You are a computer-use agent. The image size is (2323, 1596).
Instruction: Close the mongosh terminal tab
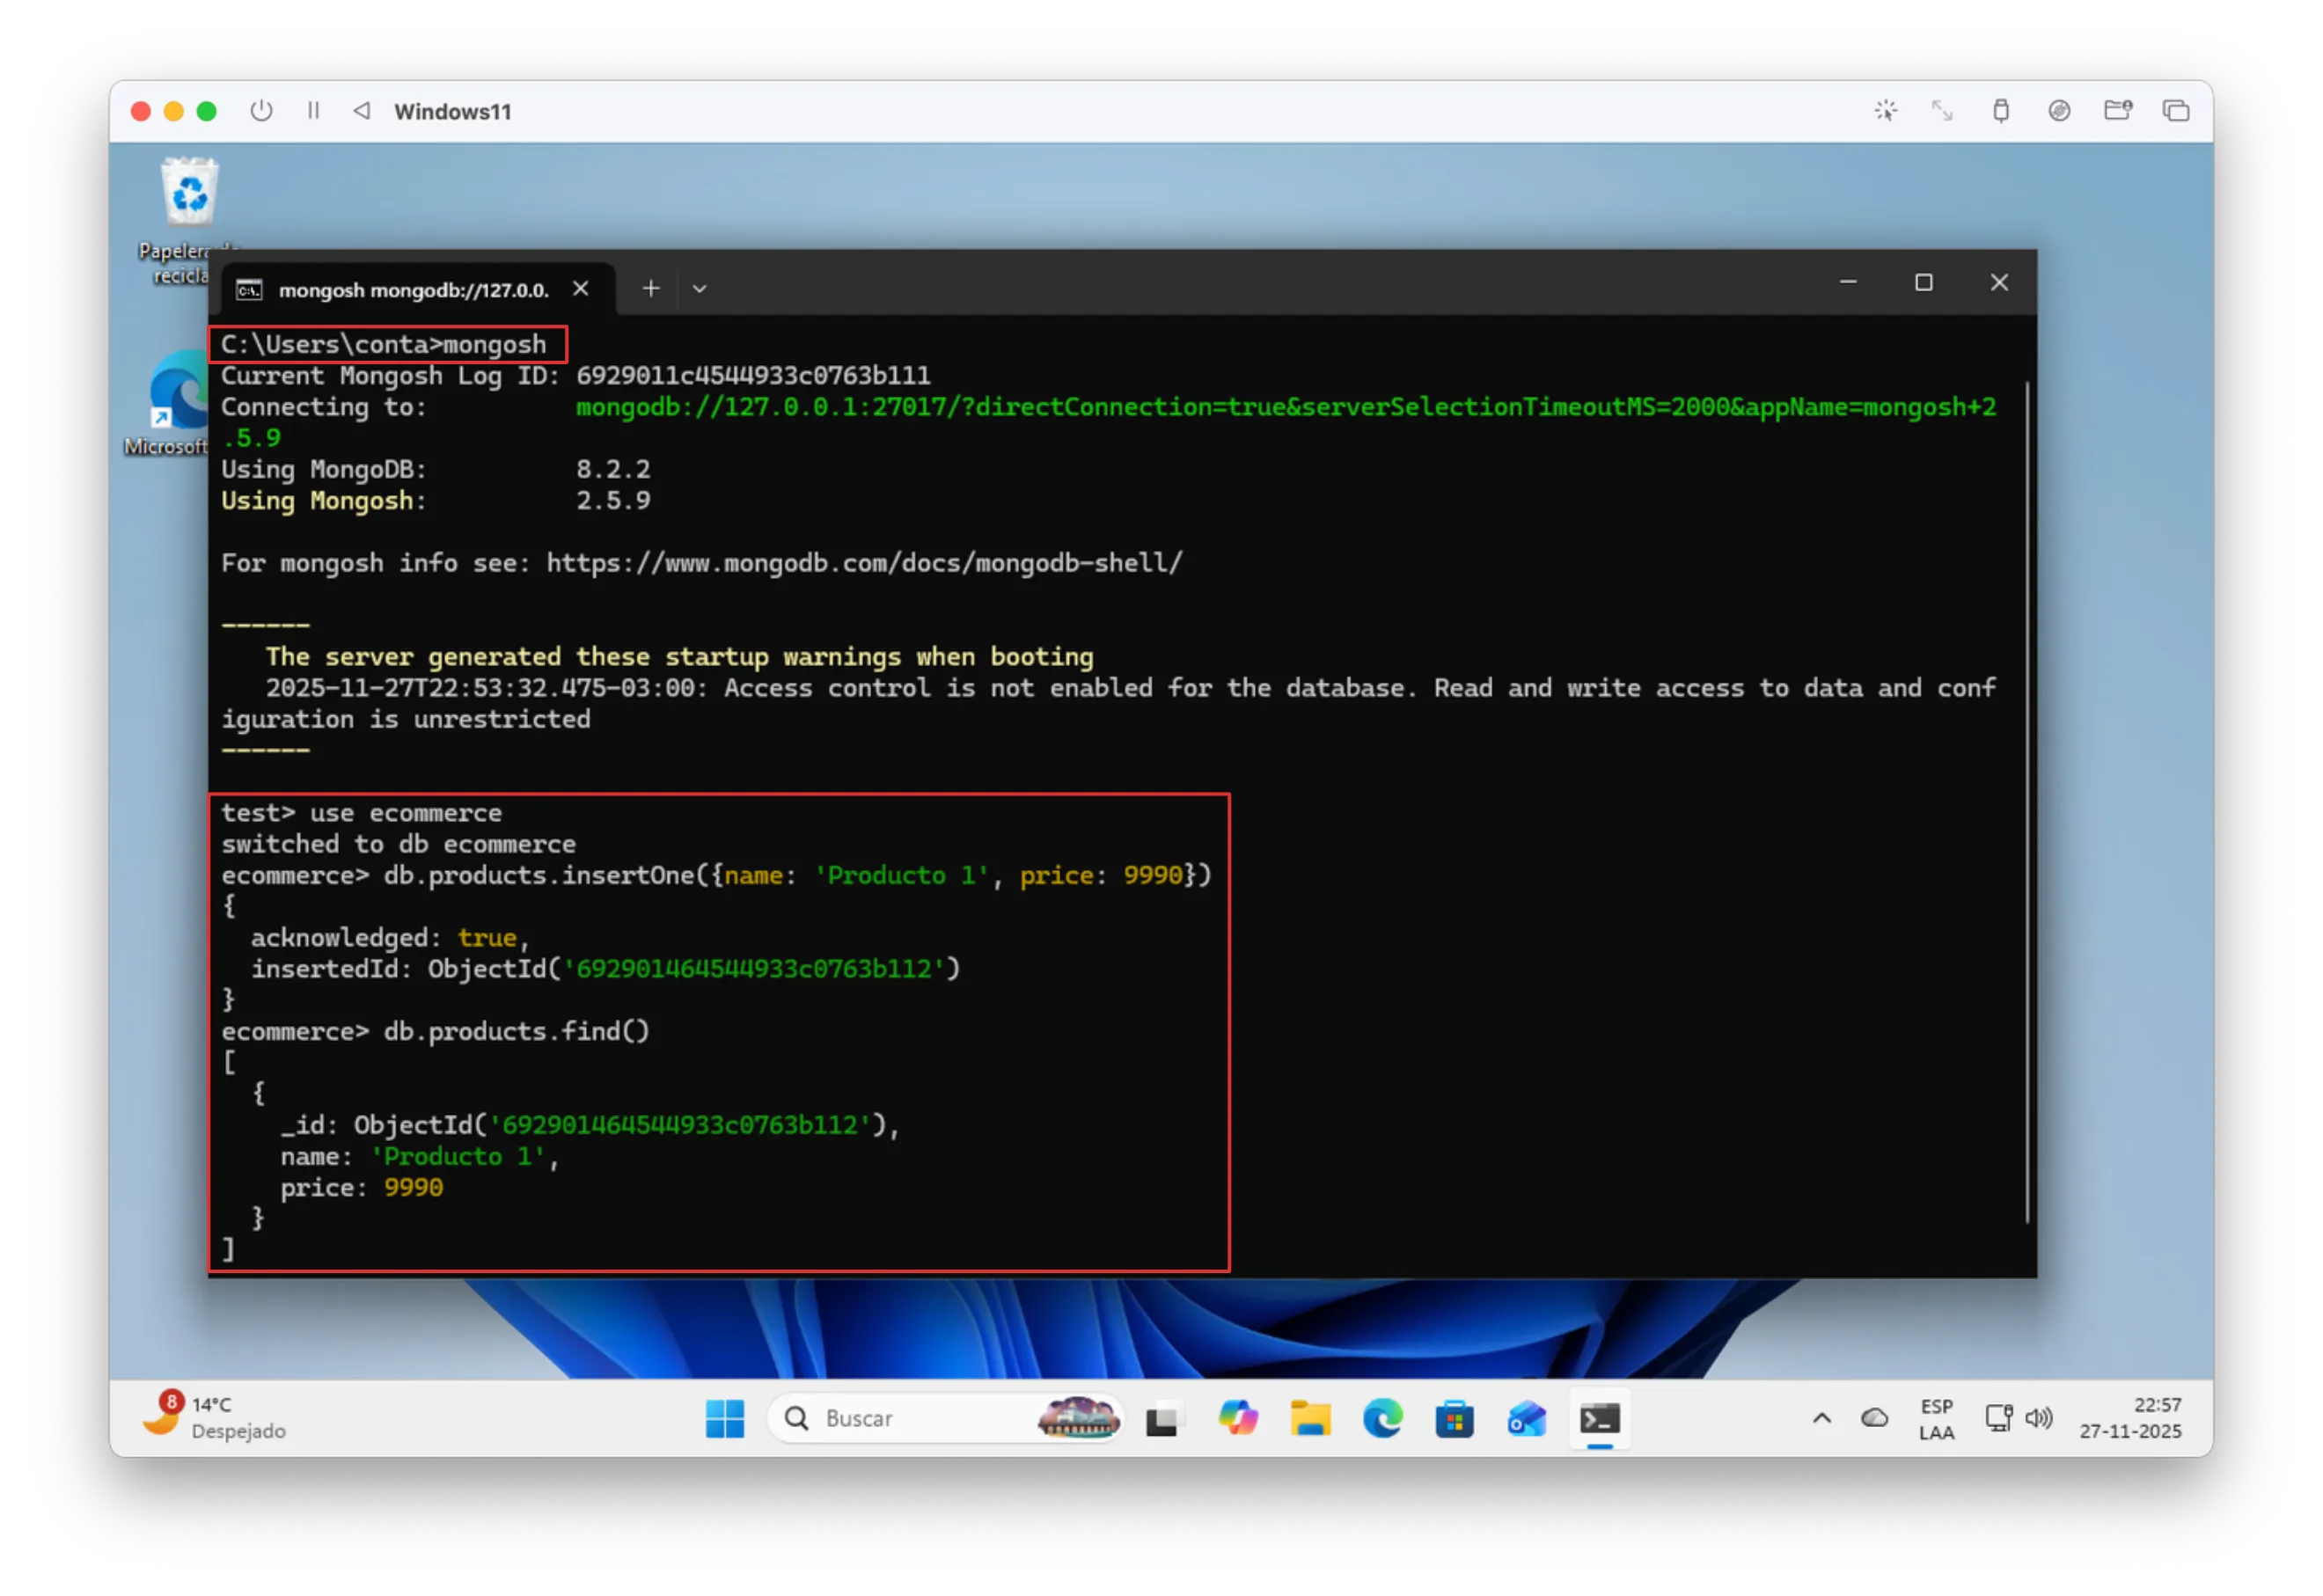point(581,289)
